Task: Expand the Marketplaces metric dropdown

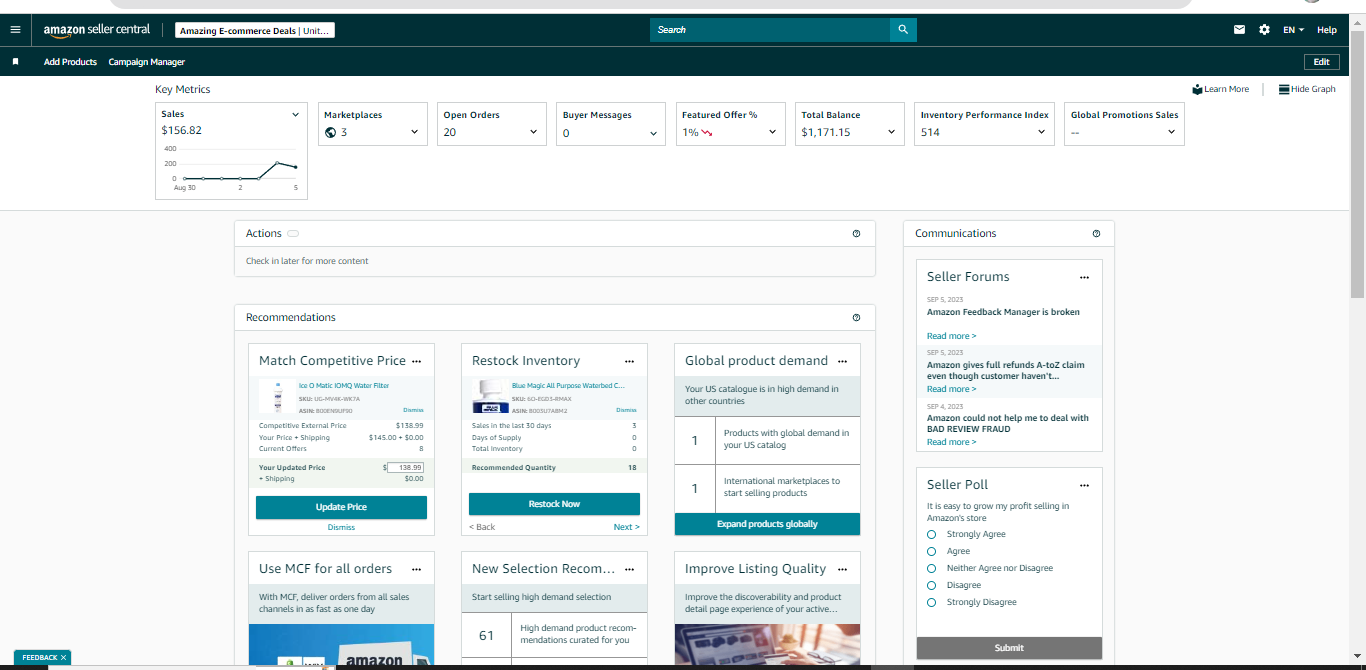Action: point(414,132)
